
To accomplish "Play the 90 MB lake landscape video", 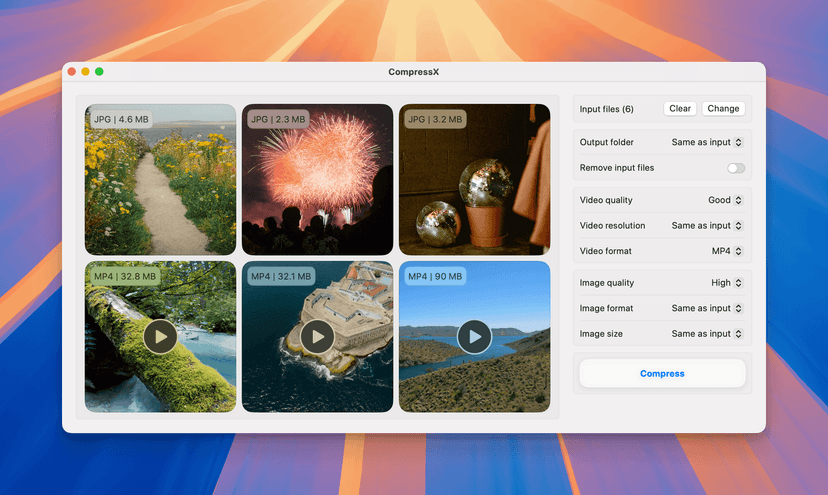I will pyautogui.click(x=474, y=337).
